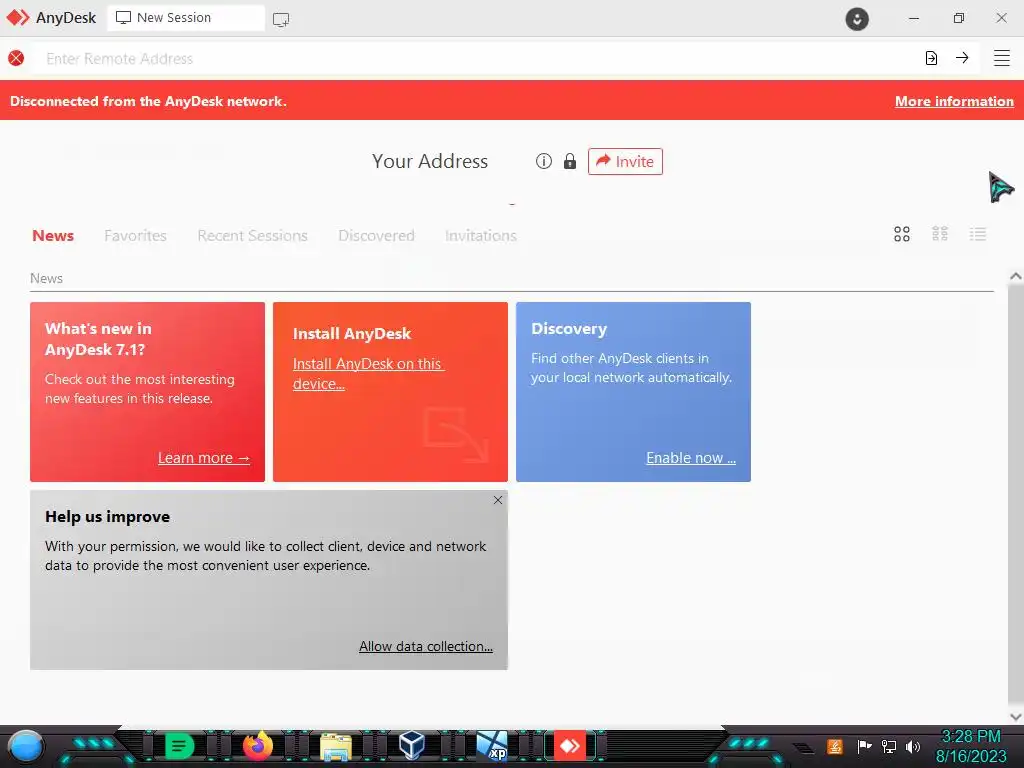Show address info icon
The height and width of the screenshot is (768, 1024).
tap(543, 161)
